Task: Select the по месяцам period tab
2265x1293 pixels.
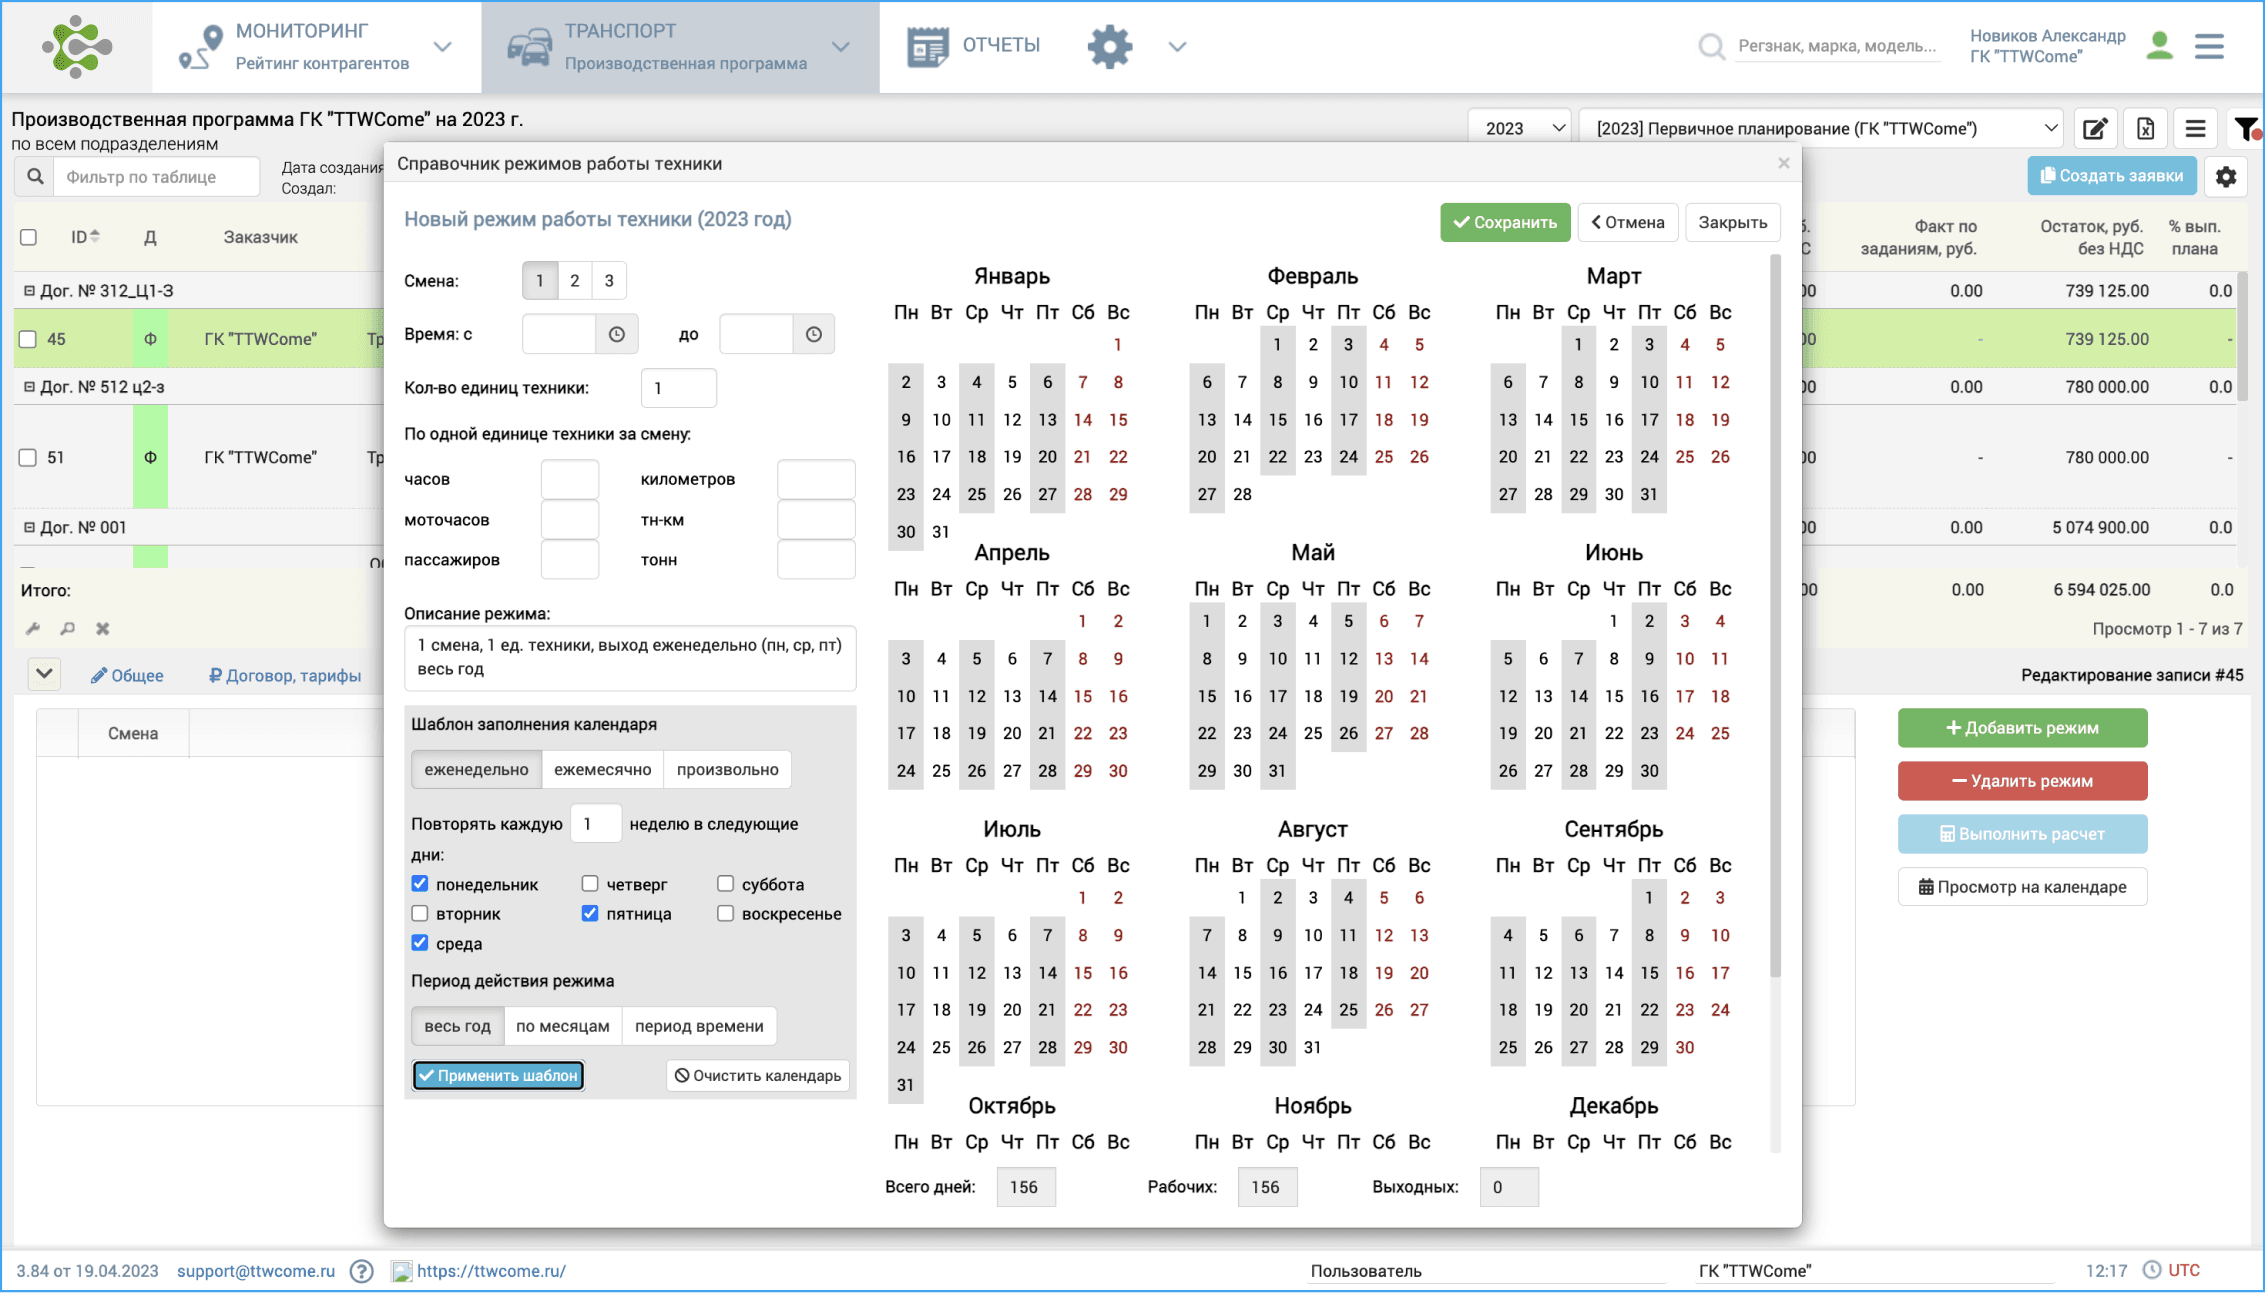Action: click(x=562, y=1026)
